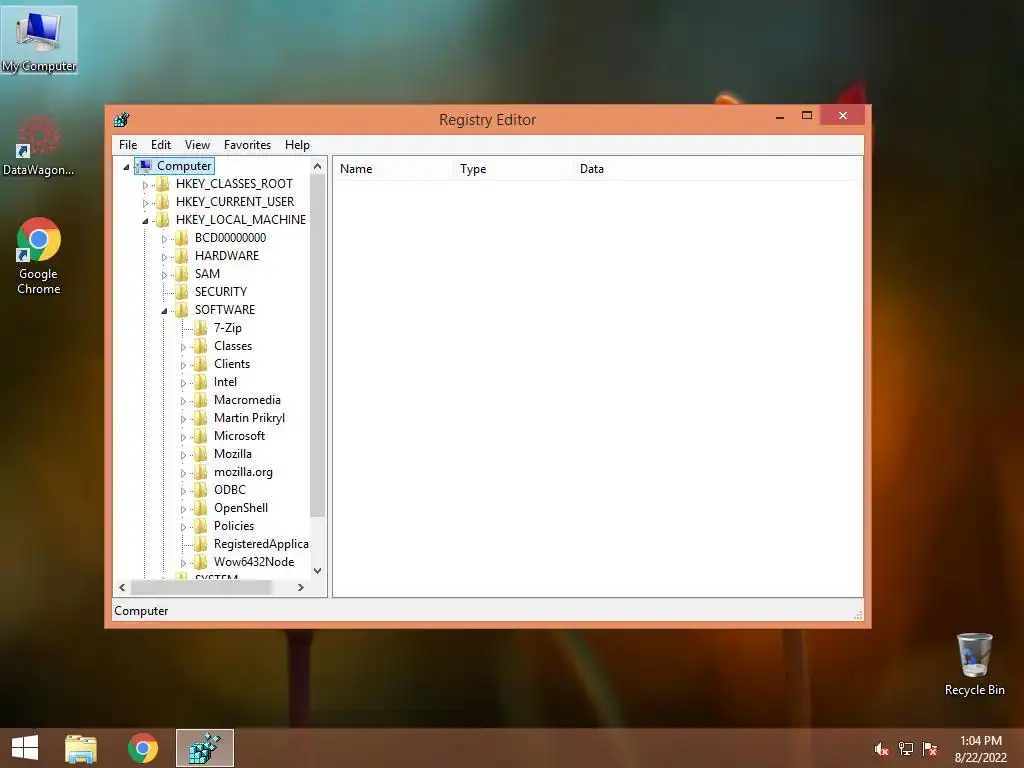Select the RegisteredApplications key
Image resolution: width=1024 pixels, height=768 pixels.
261,544
